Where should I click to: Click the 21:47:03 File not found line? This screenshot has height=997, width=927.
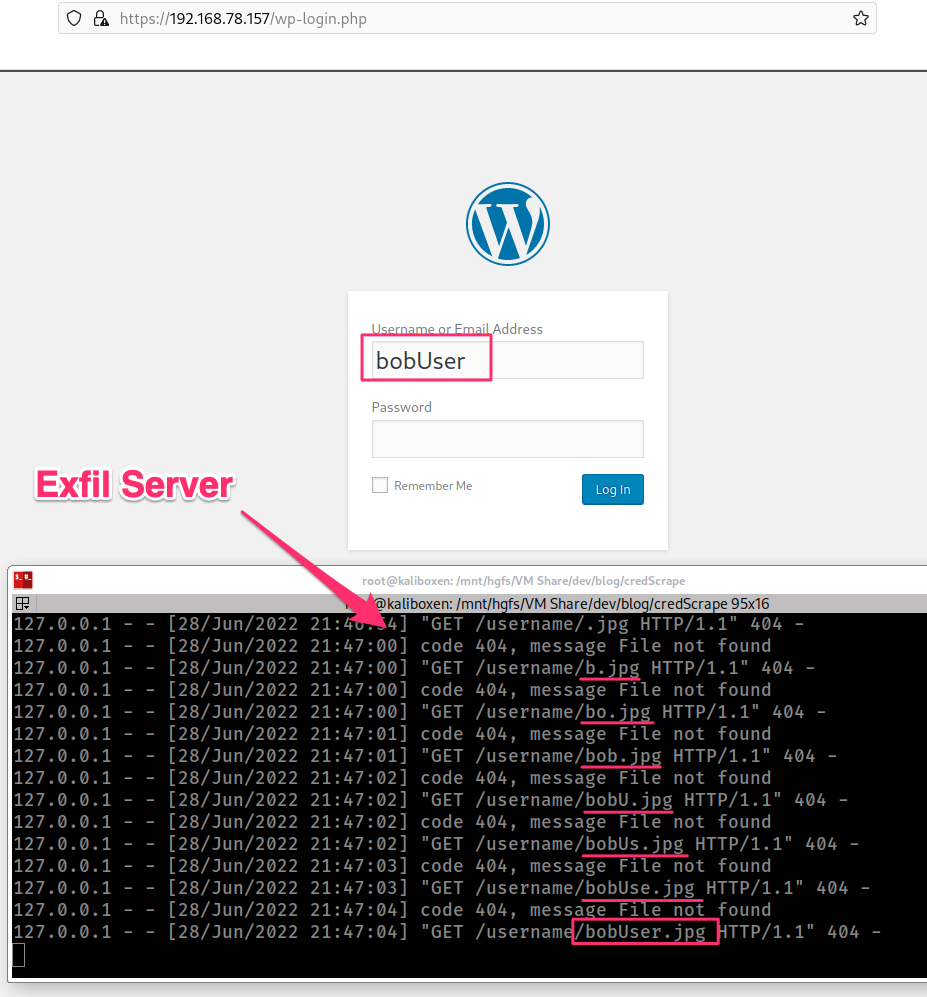[x=392, y=865]
